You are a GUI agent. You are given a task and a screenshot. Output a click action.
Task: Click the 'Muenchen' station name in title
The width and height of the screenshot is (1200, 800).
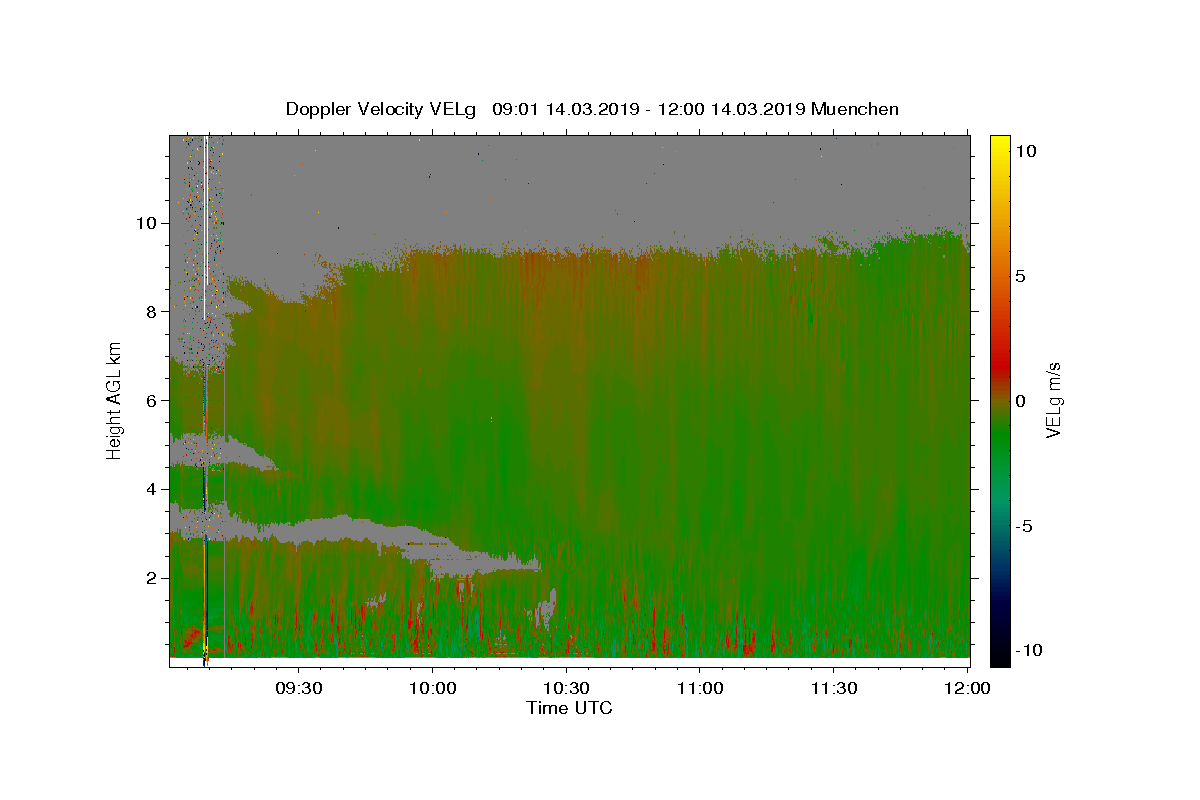(x=855, y=109)
